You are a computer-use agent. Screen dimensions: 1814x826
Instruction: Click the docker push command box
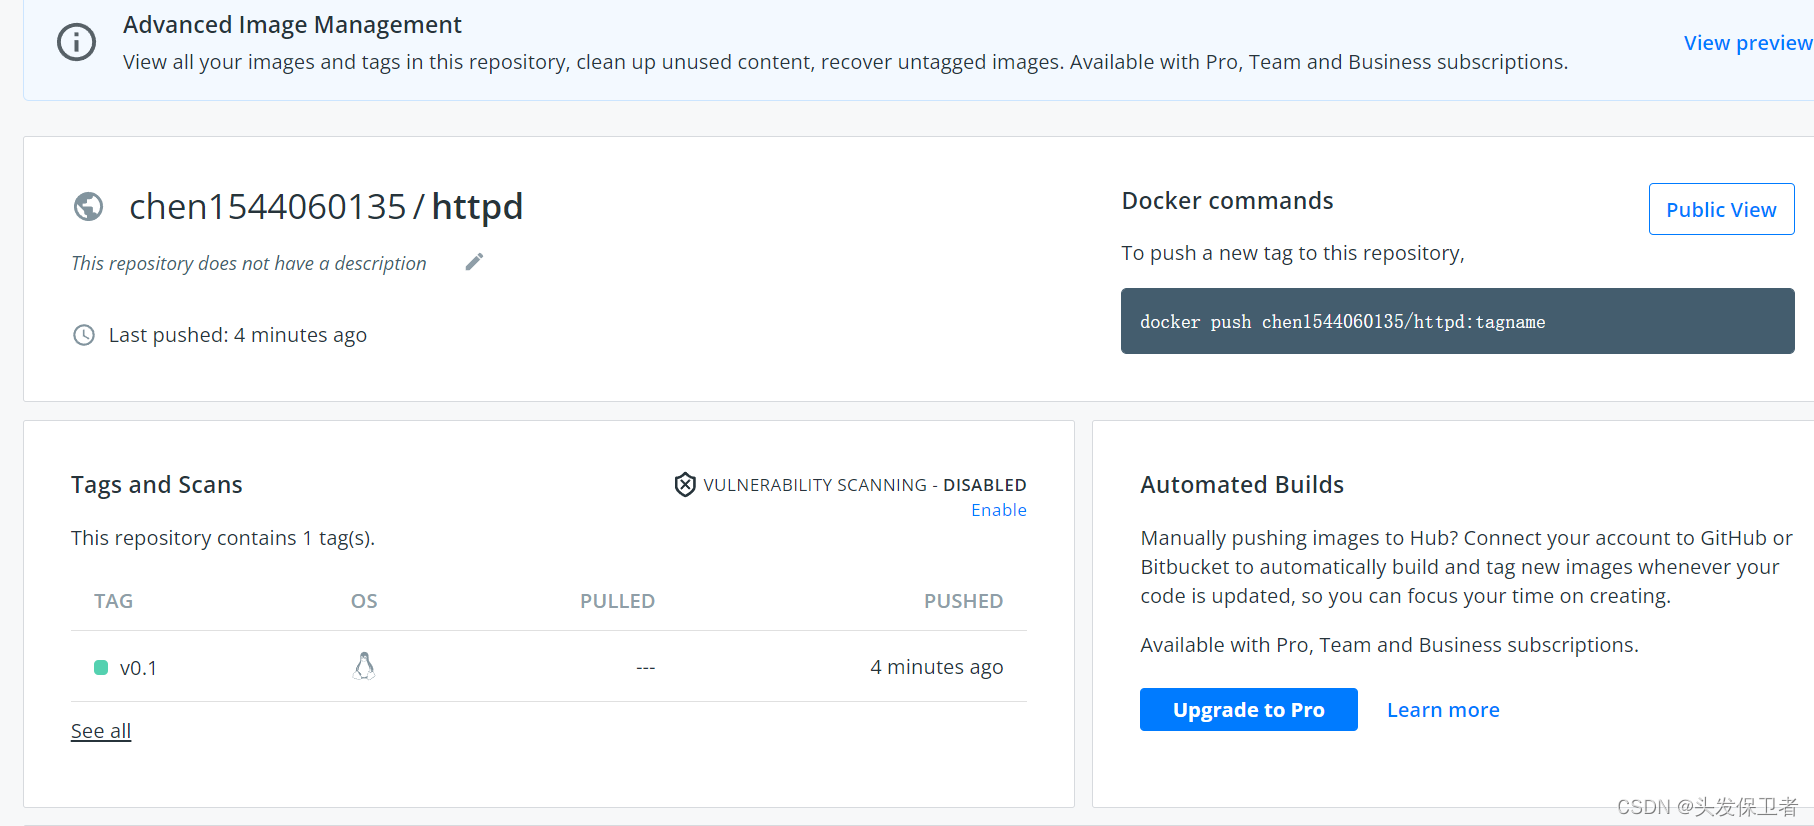1457,321
